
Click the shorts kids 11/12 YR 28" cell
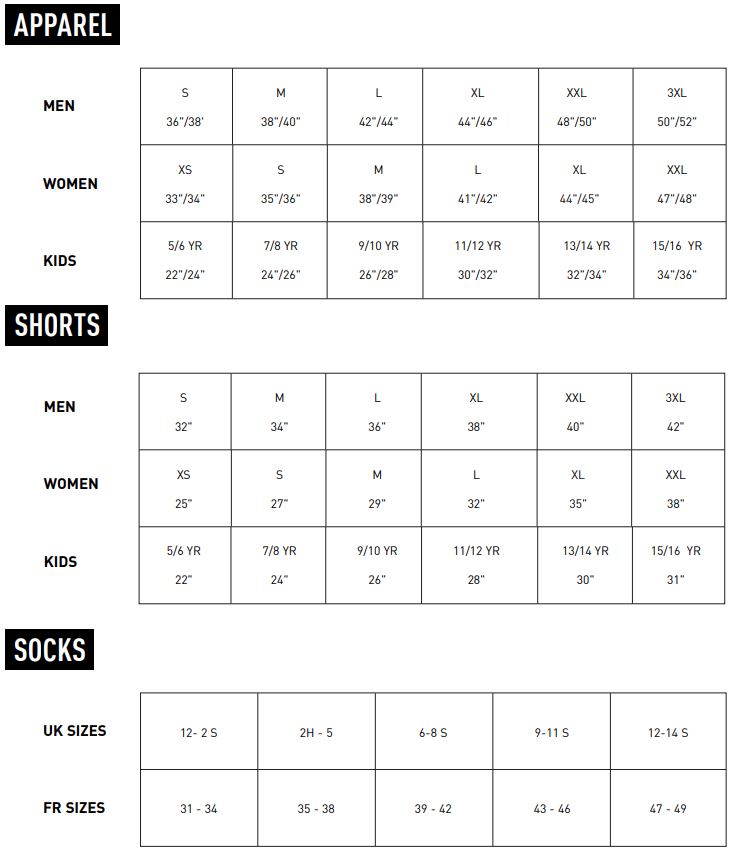point(477,565)
